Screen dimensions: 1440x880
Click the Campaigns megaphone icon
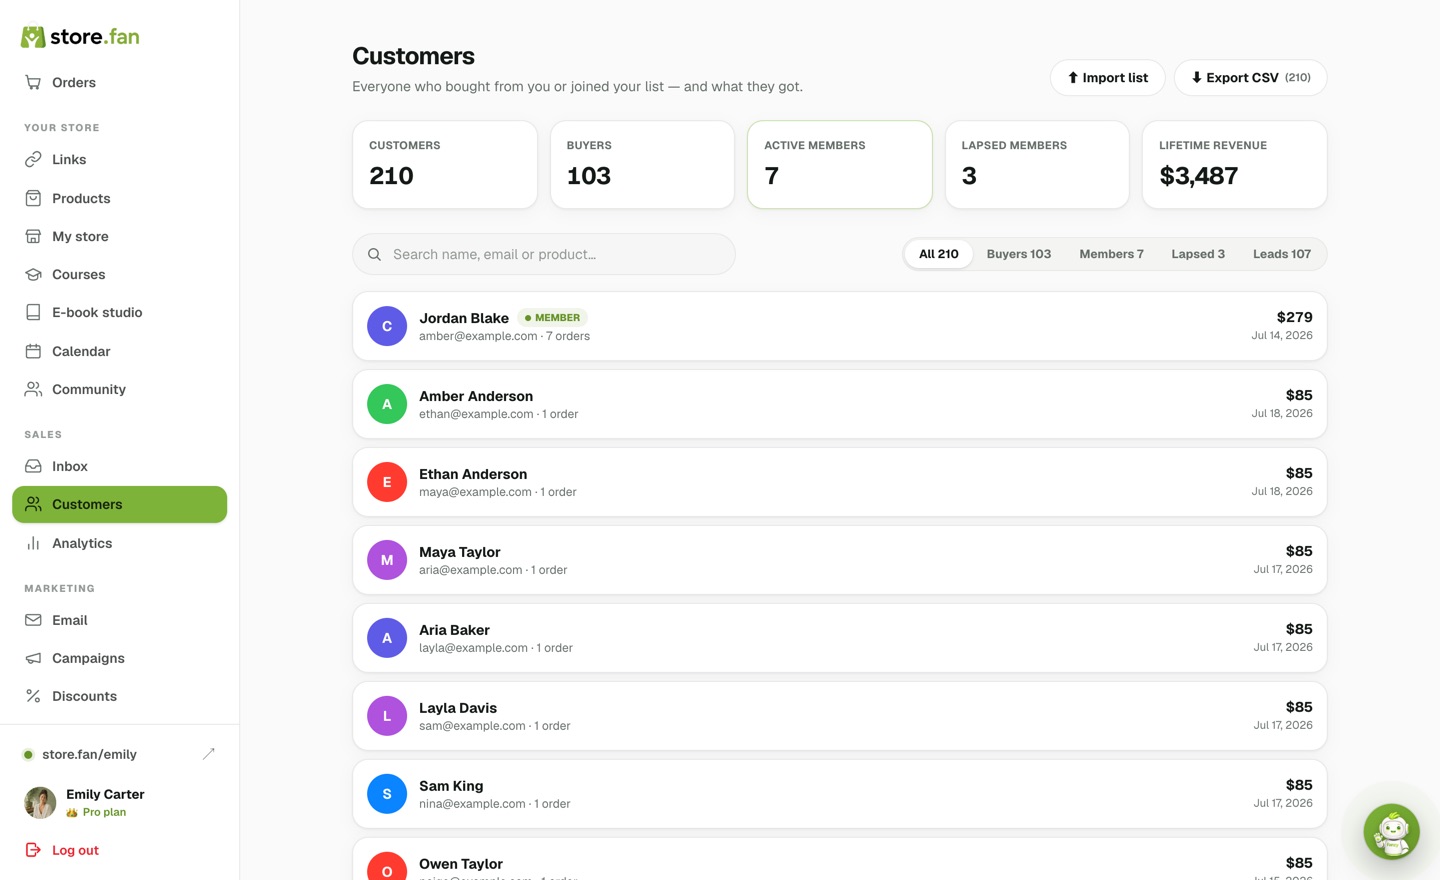[33, 659]
